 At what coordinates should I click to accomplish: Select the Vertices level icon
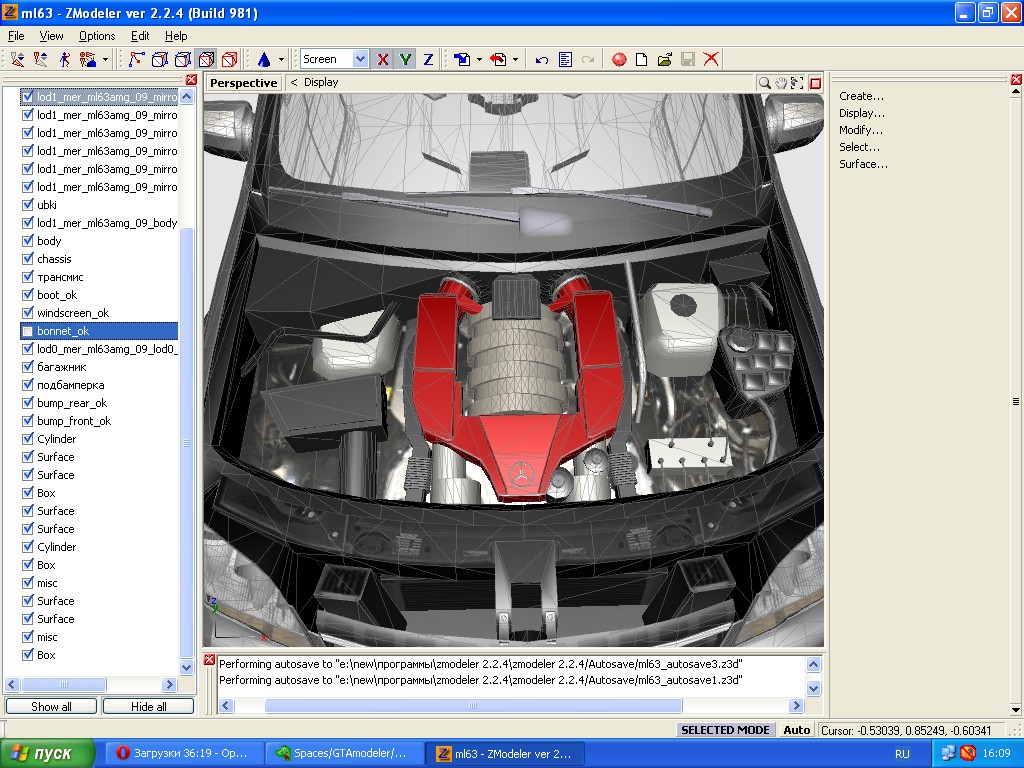click(x=136, y=59)
